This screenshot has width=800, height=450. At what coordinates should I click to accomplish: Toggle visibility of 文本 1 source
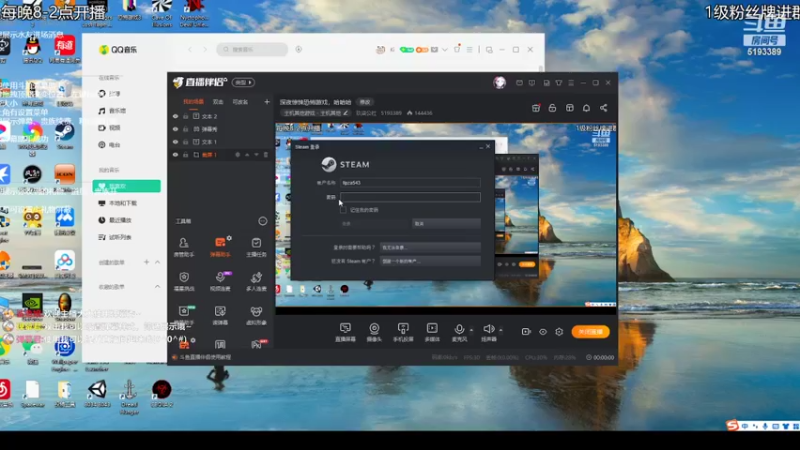tap(176, 142)
